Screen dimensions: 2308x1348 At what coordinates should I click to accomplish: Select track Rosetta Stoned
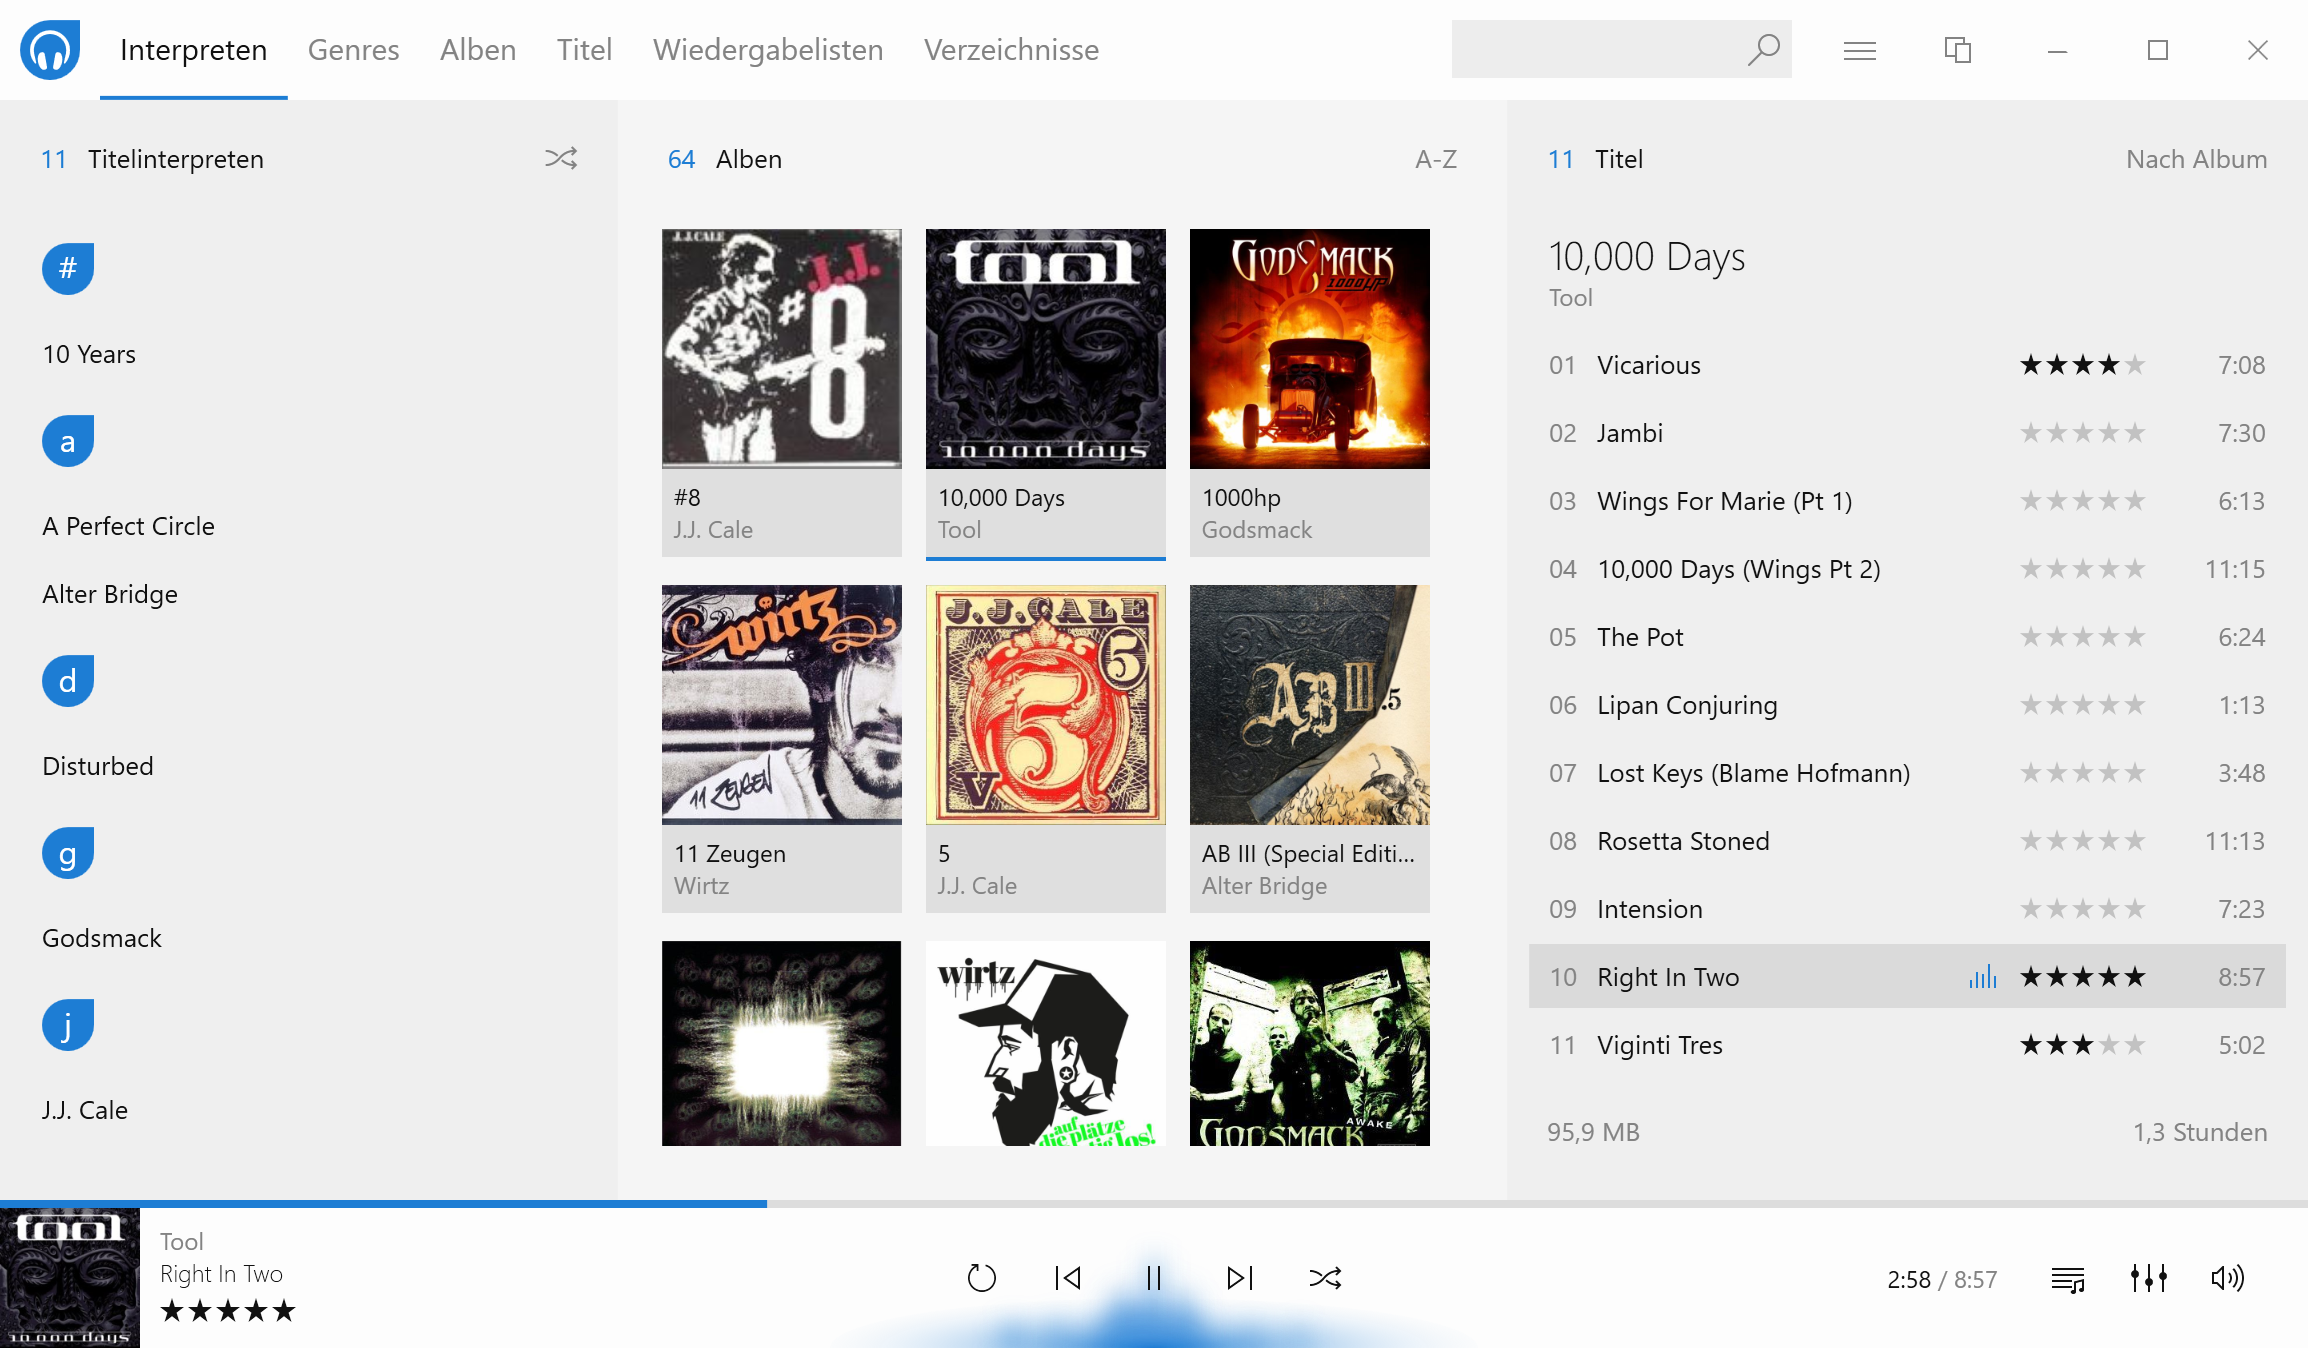coord(1907,841)
